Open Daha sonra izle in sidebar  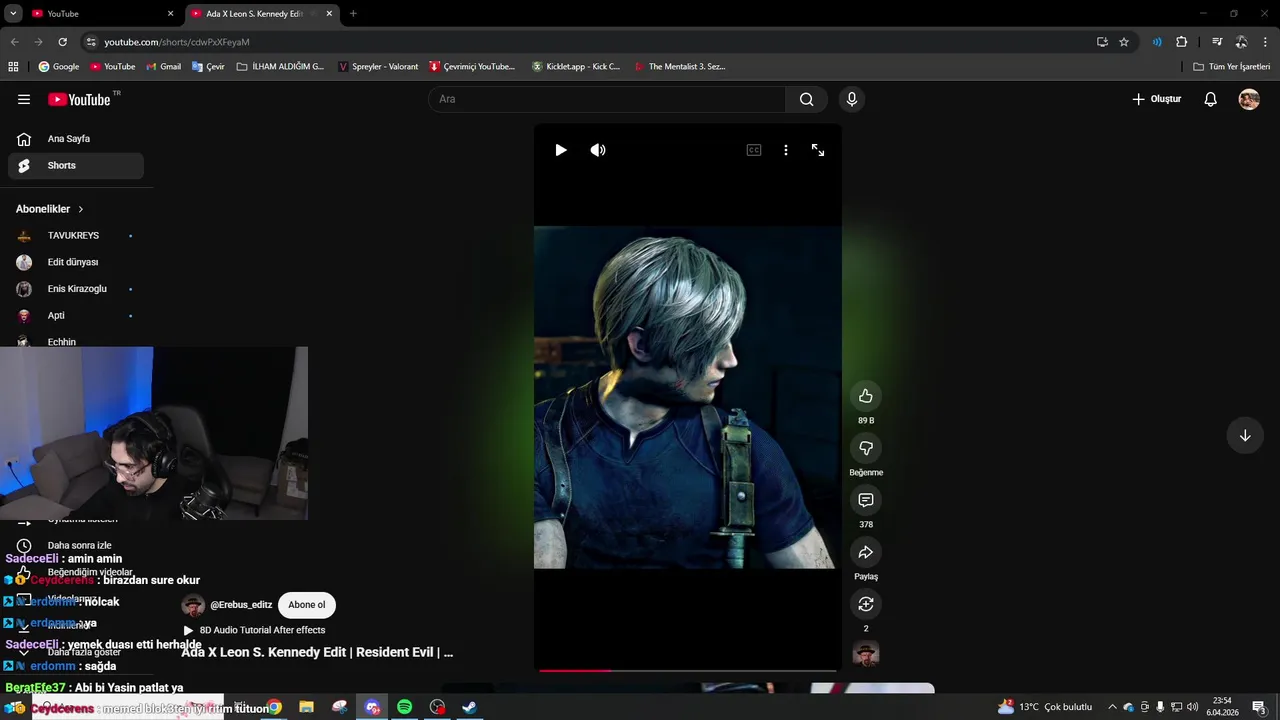click(79, 546)
